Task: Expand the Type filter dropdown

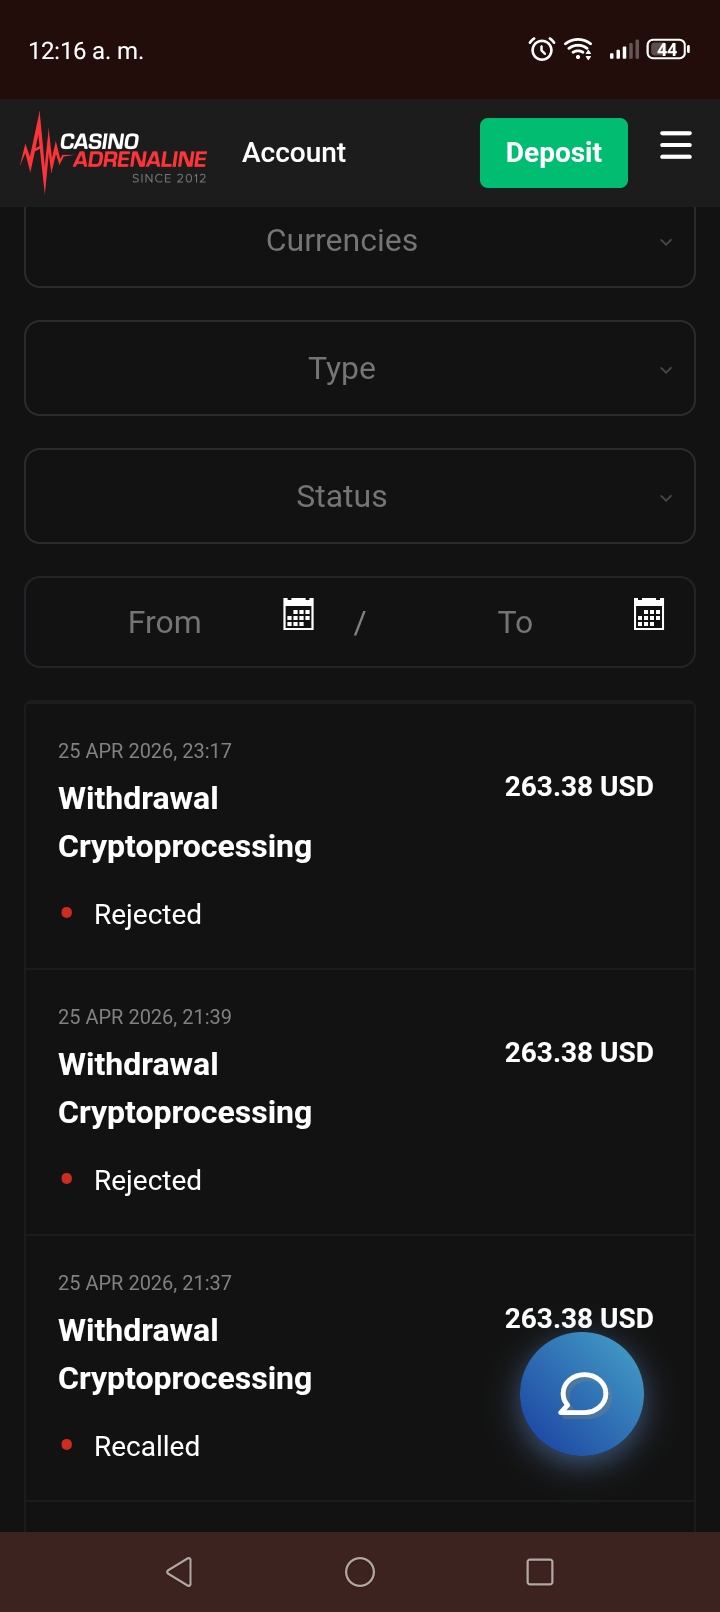Action: tap(360, 369)
